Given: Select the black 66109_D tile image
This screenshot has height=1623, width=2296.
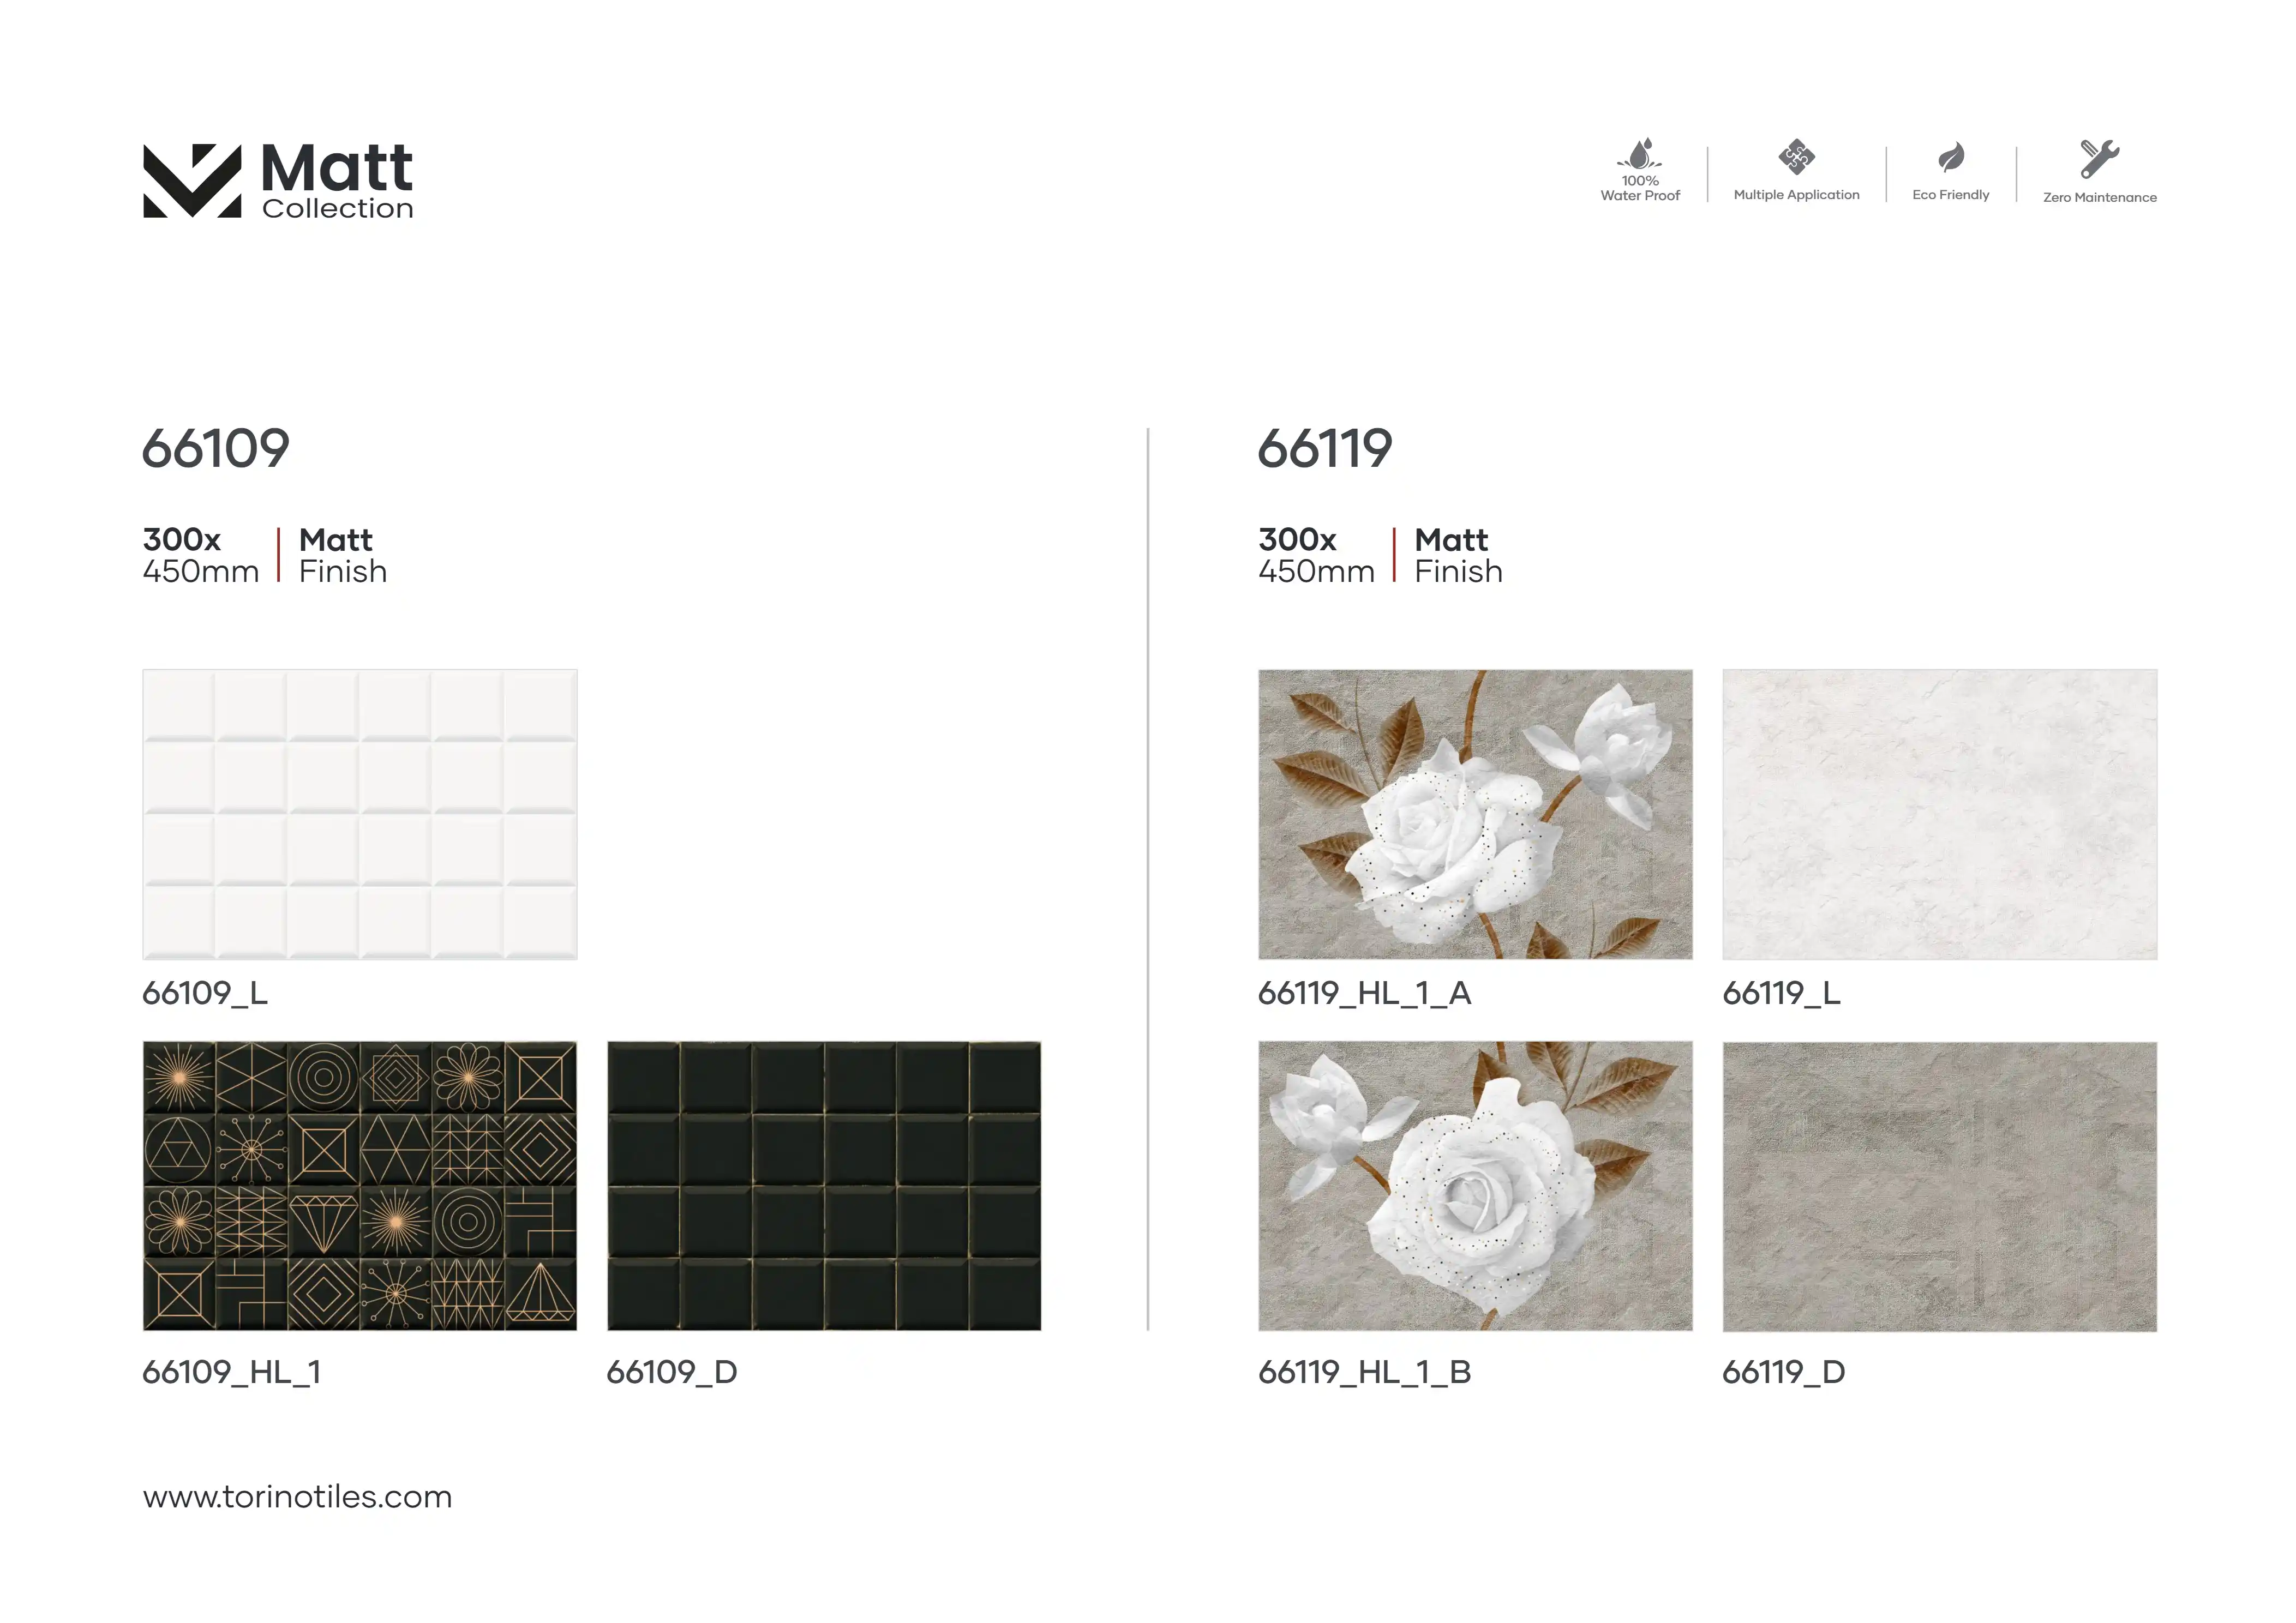Looking at the screenshot, I should [823, 1186].
